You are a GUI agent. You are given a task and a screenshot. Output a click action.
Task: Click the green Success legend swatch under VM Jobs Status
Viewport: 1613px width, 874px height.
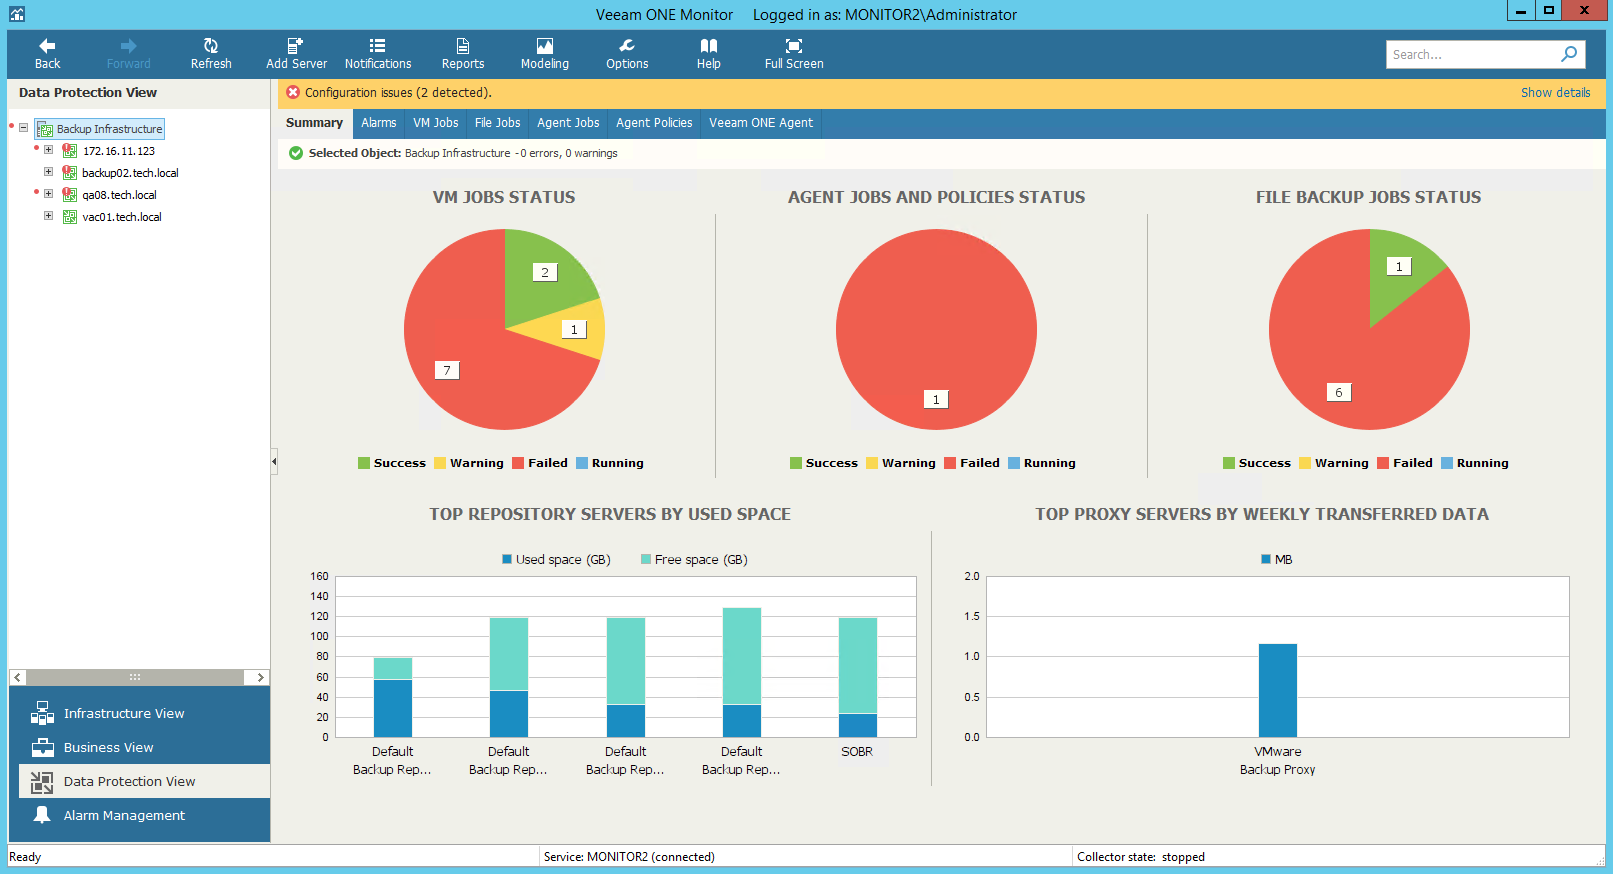pos(364,463)
